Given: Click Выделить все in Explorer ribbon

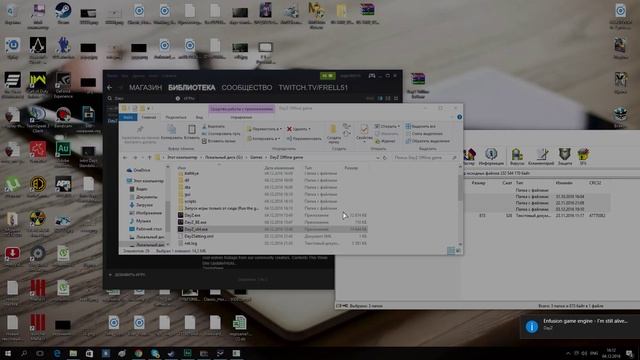Looking at the screenshot, I should coord(420,127).
